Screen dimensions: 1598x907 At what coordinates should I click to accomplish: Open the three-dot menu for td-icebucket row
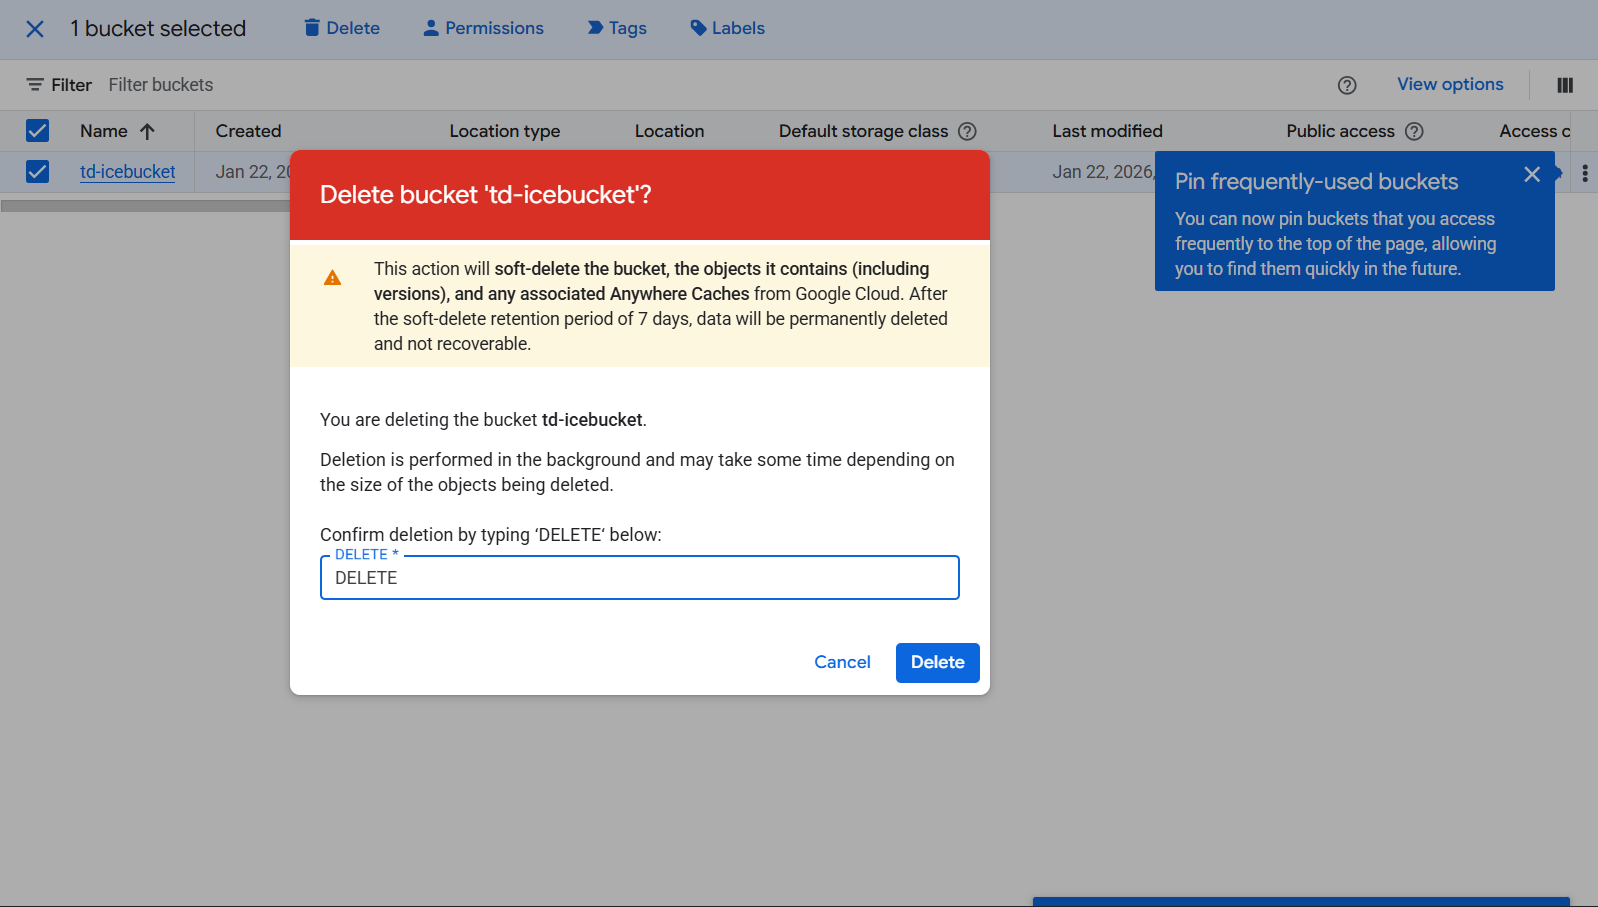point(1585,173)
